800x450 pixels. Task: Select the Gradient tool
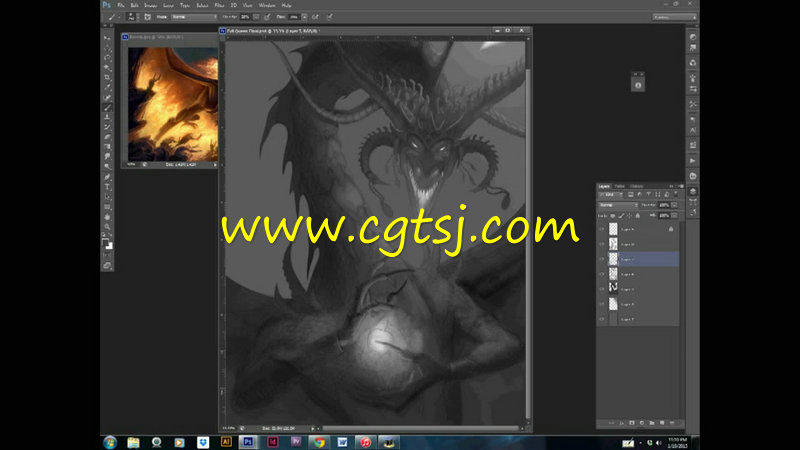pyautogui.click(x=107, y=147)
